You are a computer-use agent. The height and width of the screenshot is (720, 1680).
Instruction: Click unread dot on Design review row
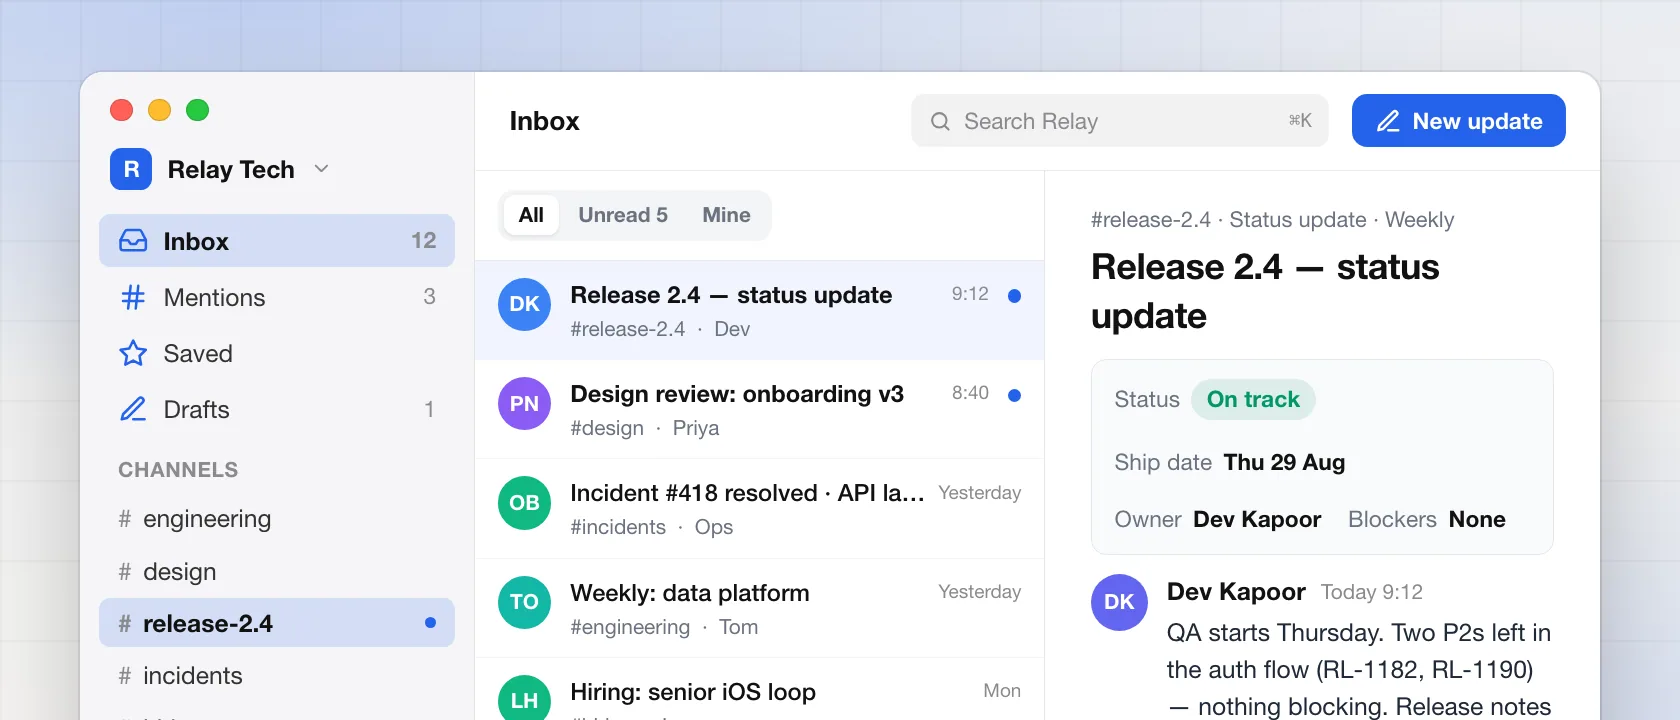click(x=1014, y=395)
